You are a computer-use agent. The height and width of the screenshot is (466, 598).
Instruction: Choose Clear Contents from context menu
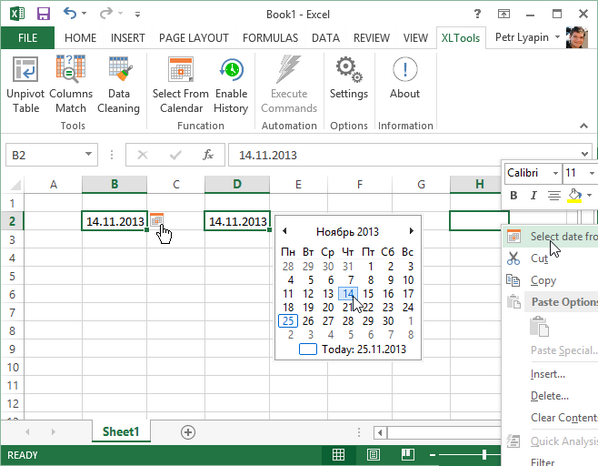coord(550,418)
